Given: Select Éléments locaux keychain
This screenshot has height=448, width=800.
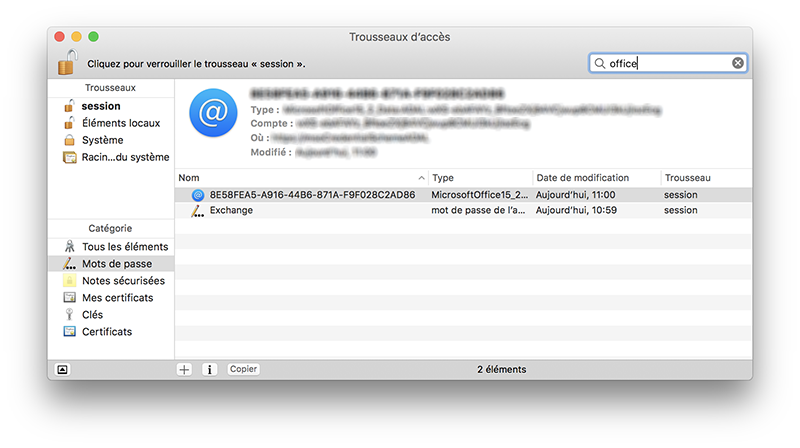Looking at the screenshot, I should click(x=120, y=123).
